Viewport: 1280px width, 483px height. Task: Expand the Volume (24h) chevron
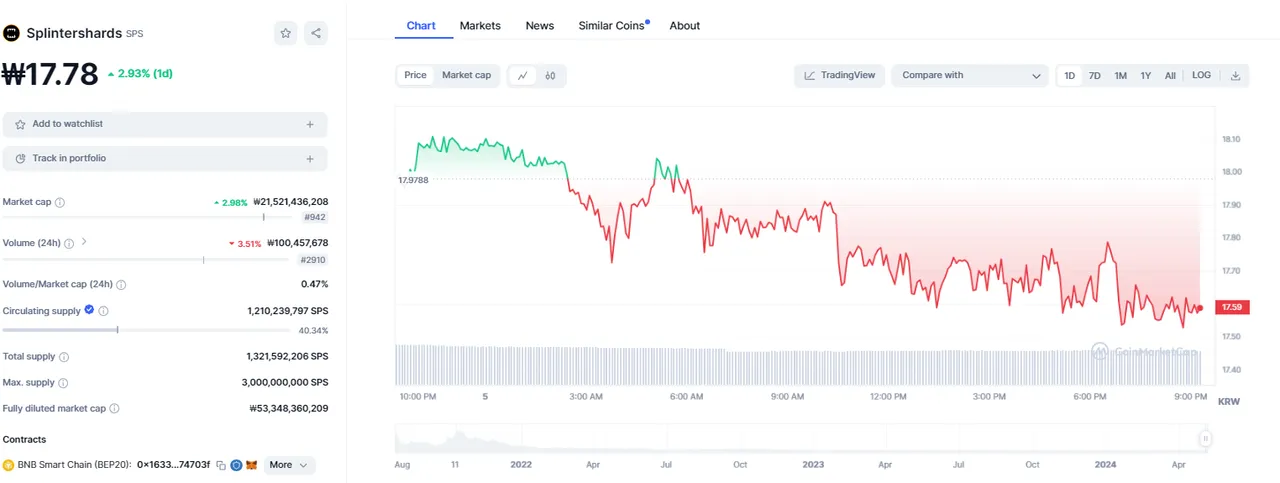84,242
